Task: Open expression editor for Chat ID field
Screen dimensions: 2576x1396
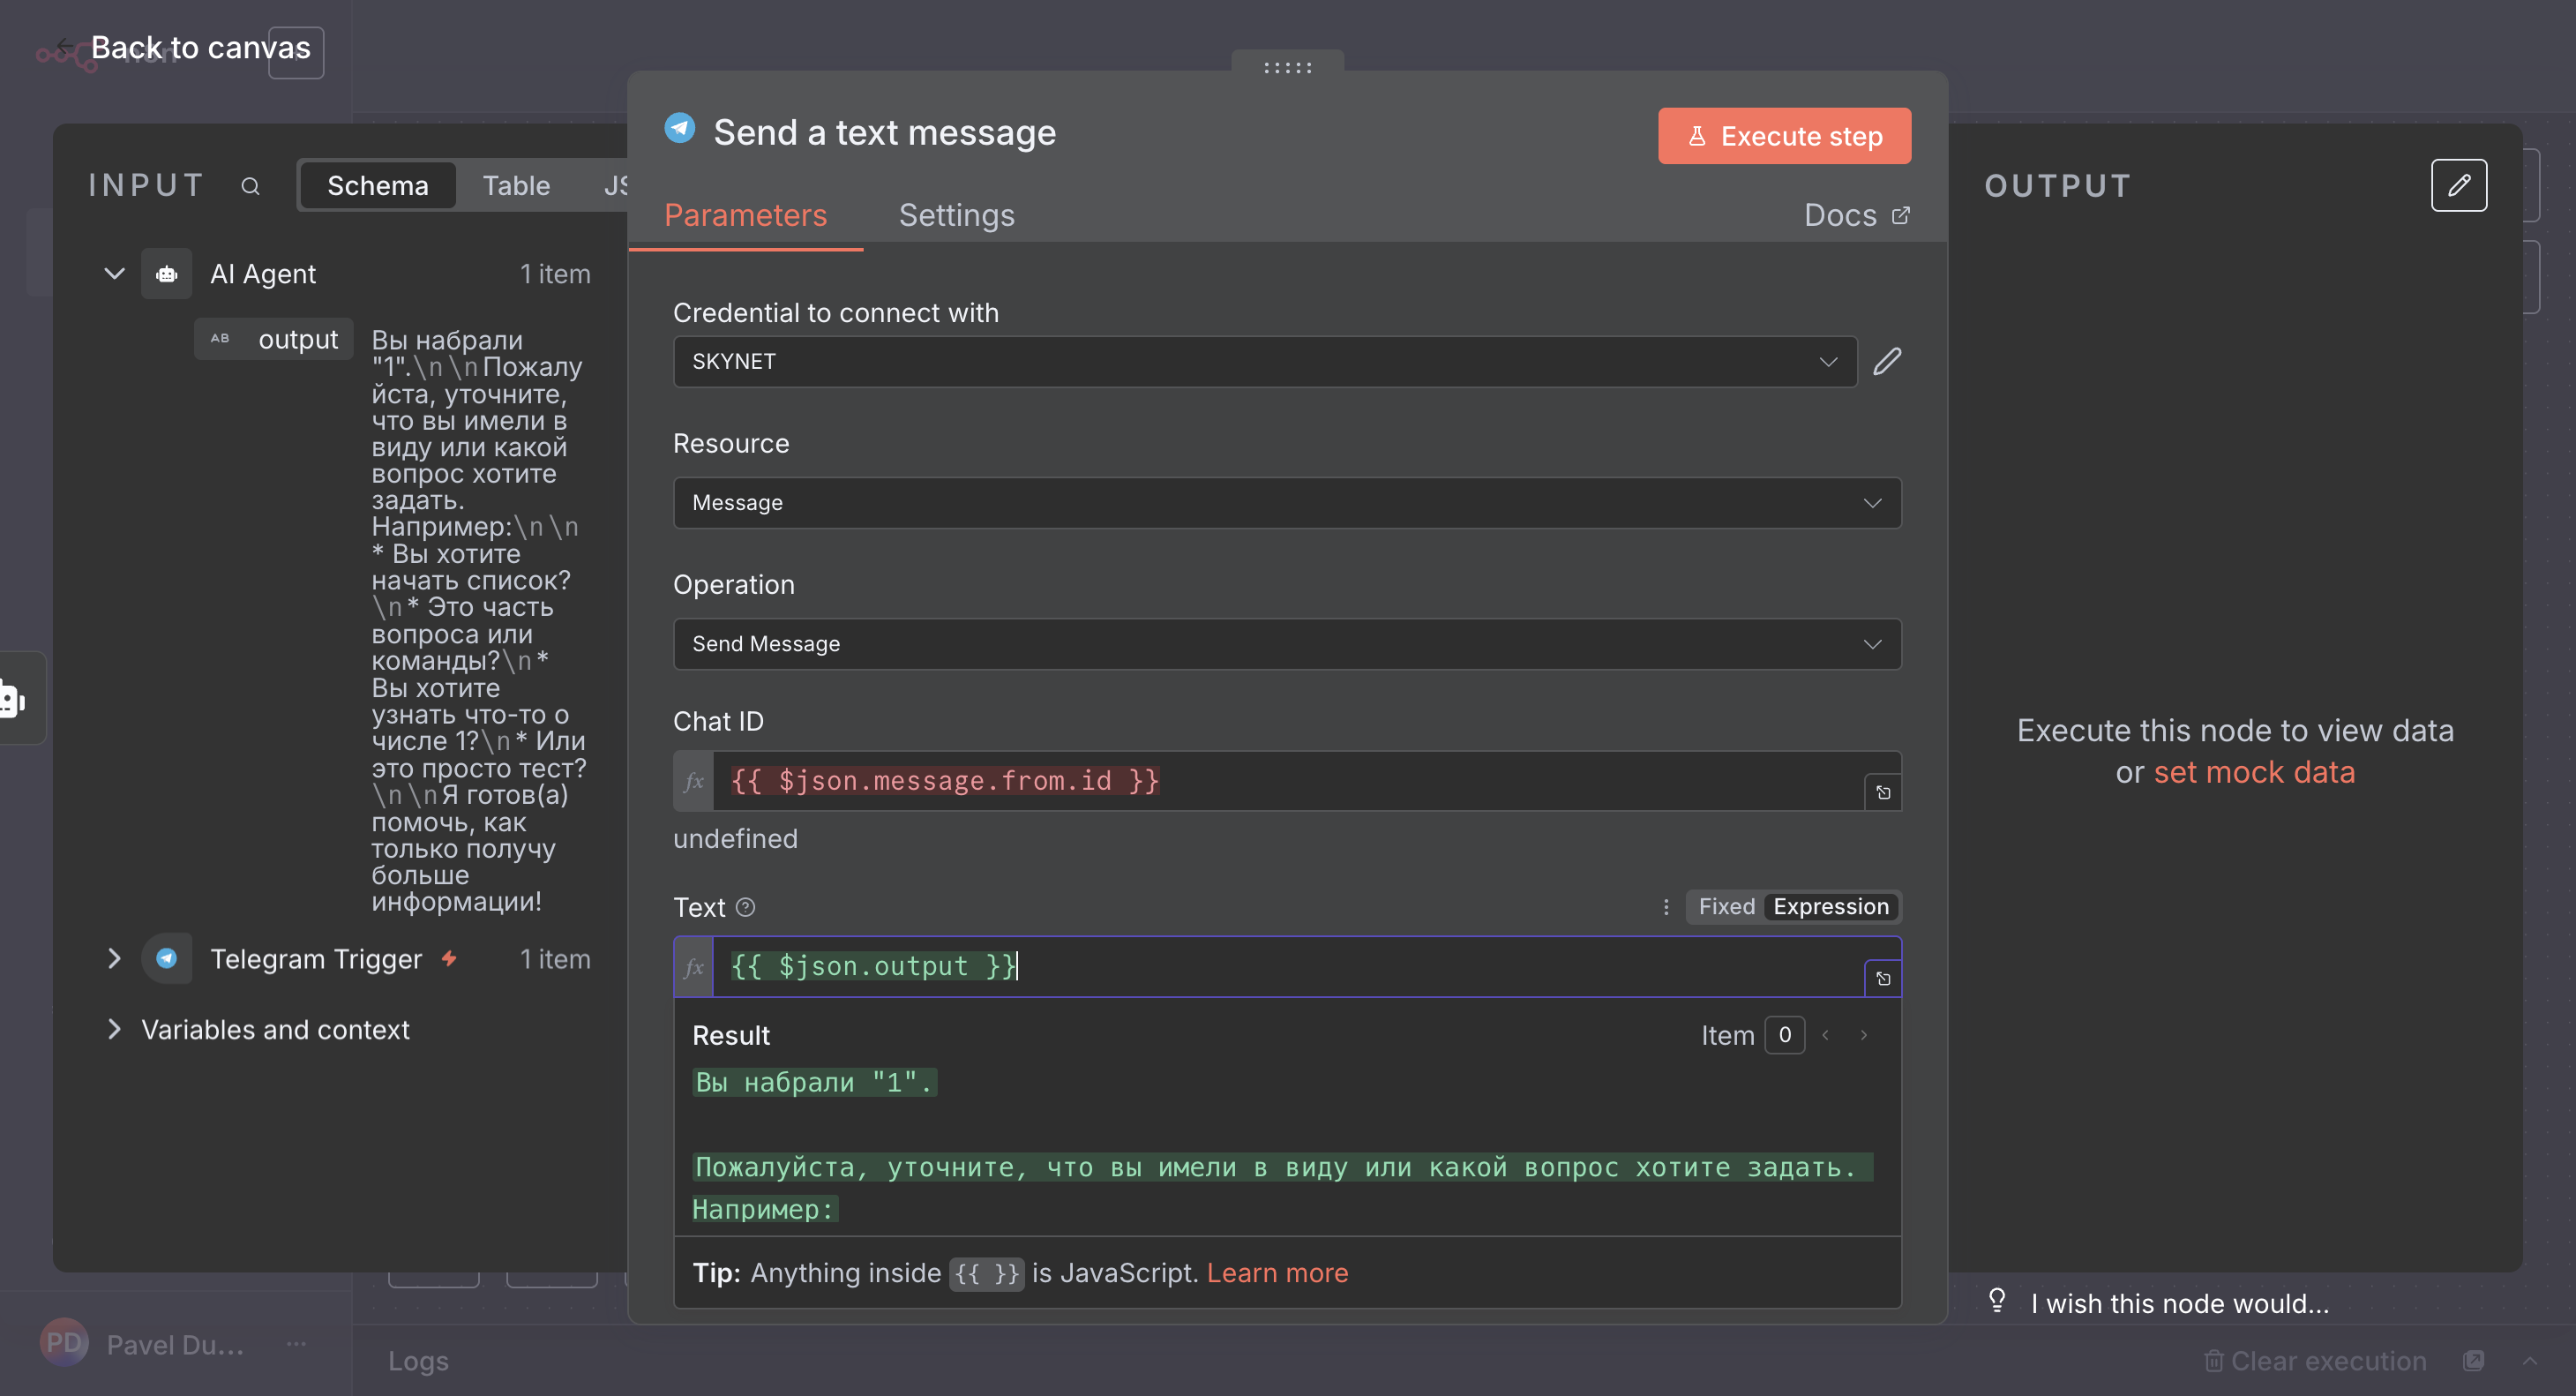Action: click(x=1882, y=792)
